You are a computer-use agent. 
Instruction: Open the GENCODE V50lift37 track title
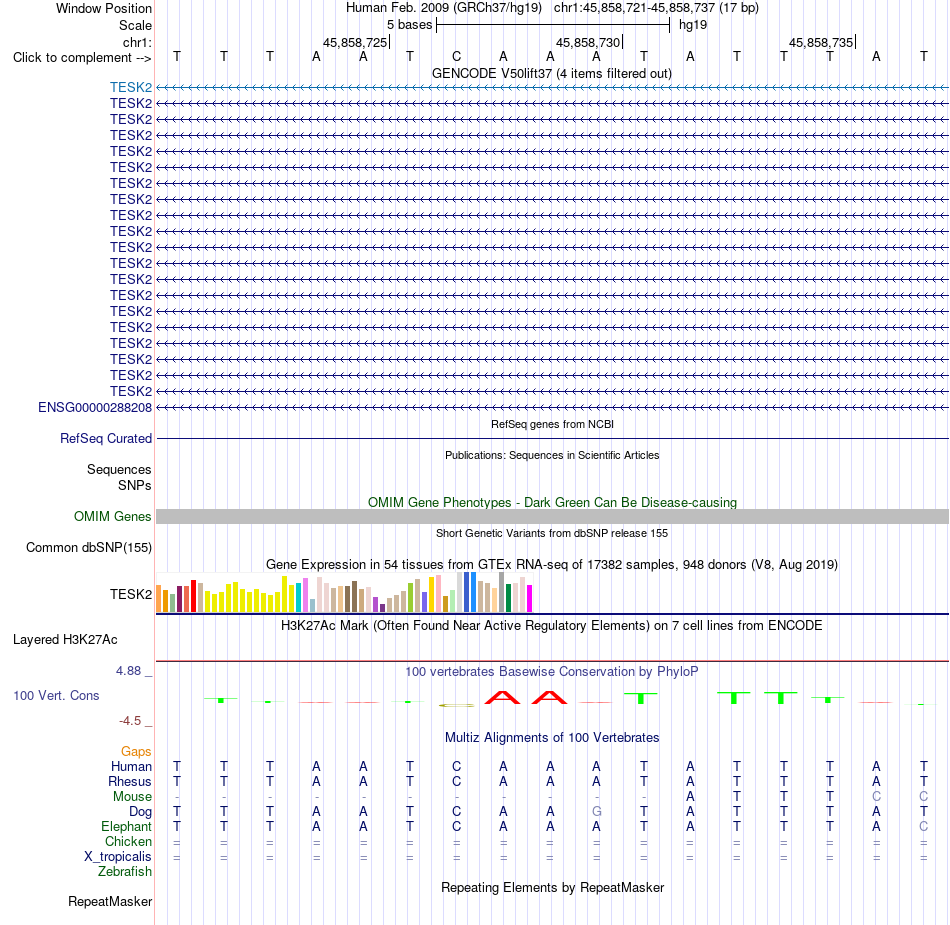pyautogui.click(x=552, y=74)
